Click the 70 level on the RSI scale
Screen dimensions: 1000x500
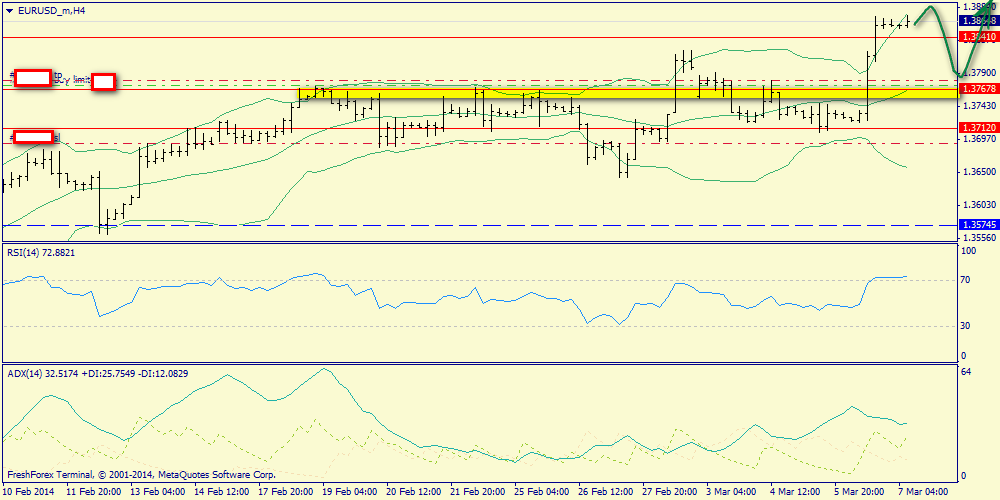coord(966,280)
